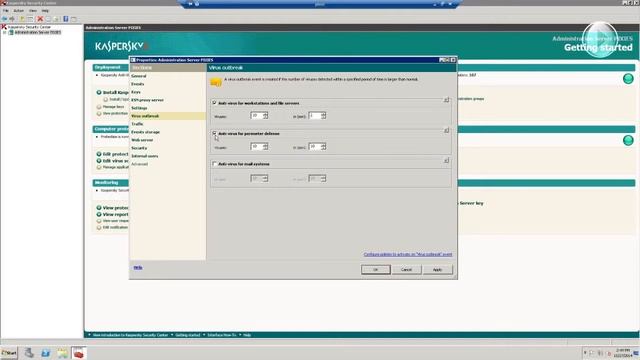The width and height of the screenshot is (640, 360).
Task: Click the red X delete toolbar icon
Action: pos(40,19)
